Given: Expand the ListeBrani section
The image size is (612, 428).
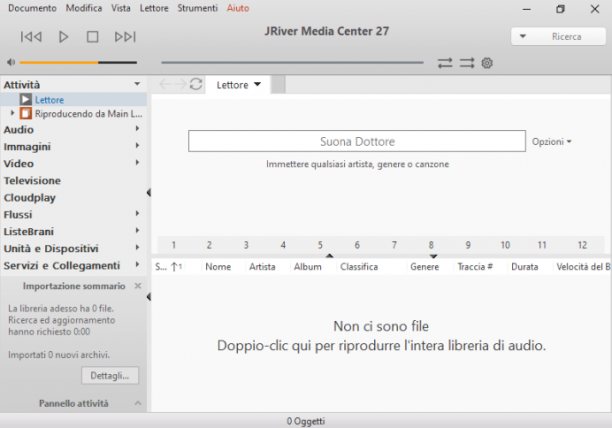Looking at the screenshot, I should tap(137, 230).
